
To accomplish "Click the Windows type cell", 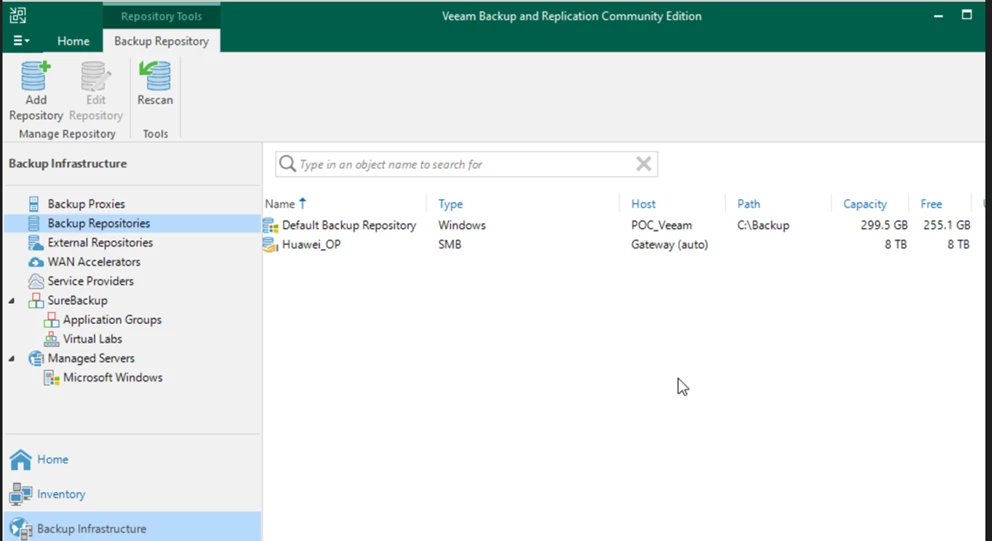I will (x=462, y=225).
